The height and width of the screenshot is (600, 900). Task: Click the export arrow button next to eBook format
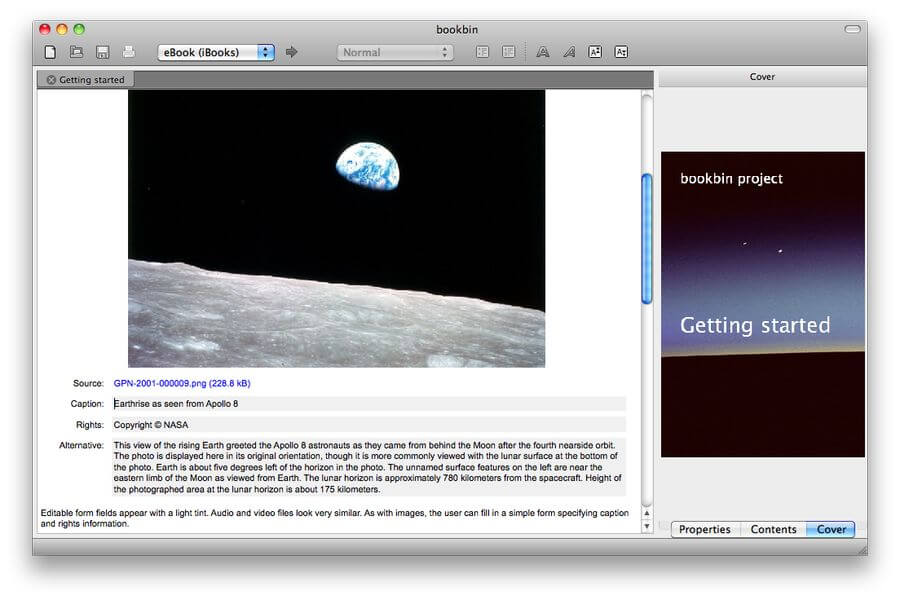[292, 52]
